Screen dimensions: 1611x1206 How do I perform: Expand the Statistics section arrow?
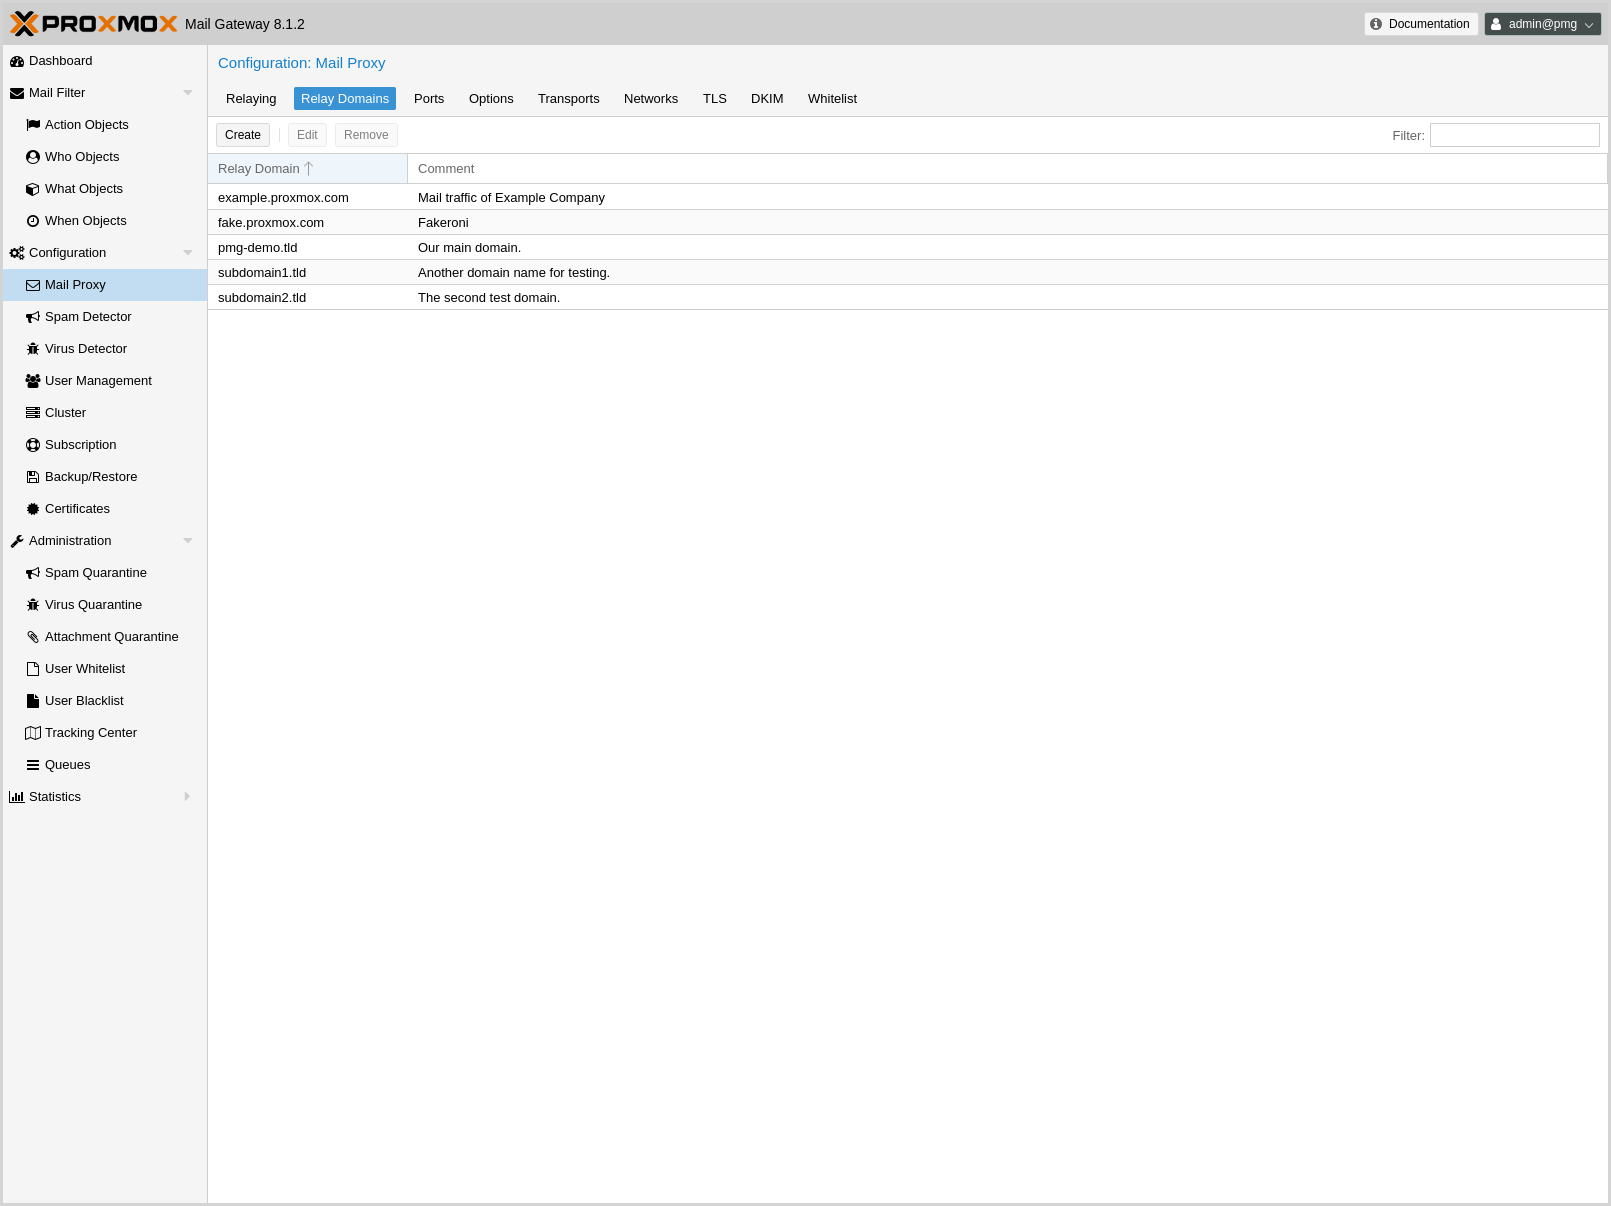[187, 797]
